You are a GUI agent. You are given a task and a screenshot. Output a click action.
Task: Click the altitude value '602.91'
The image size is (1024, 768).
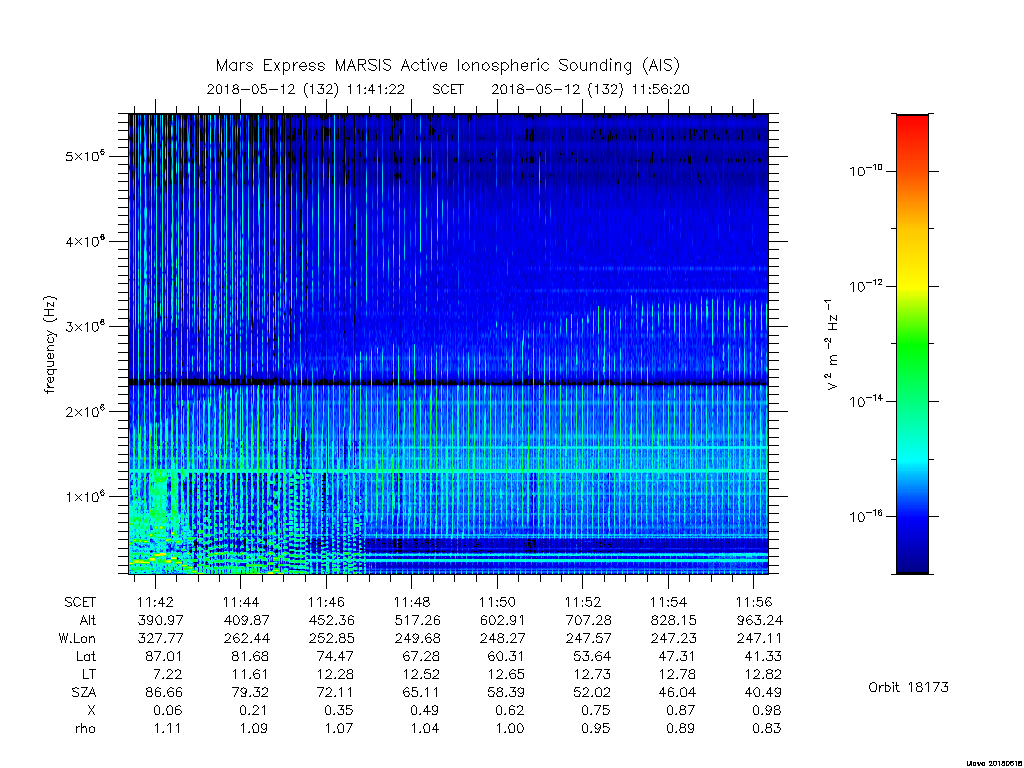tap(503, 620)
